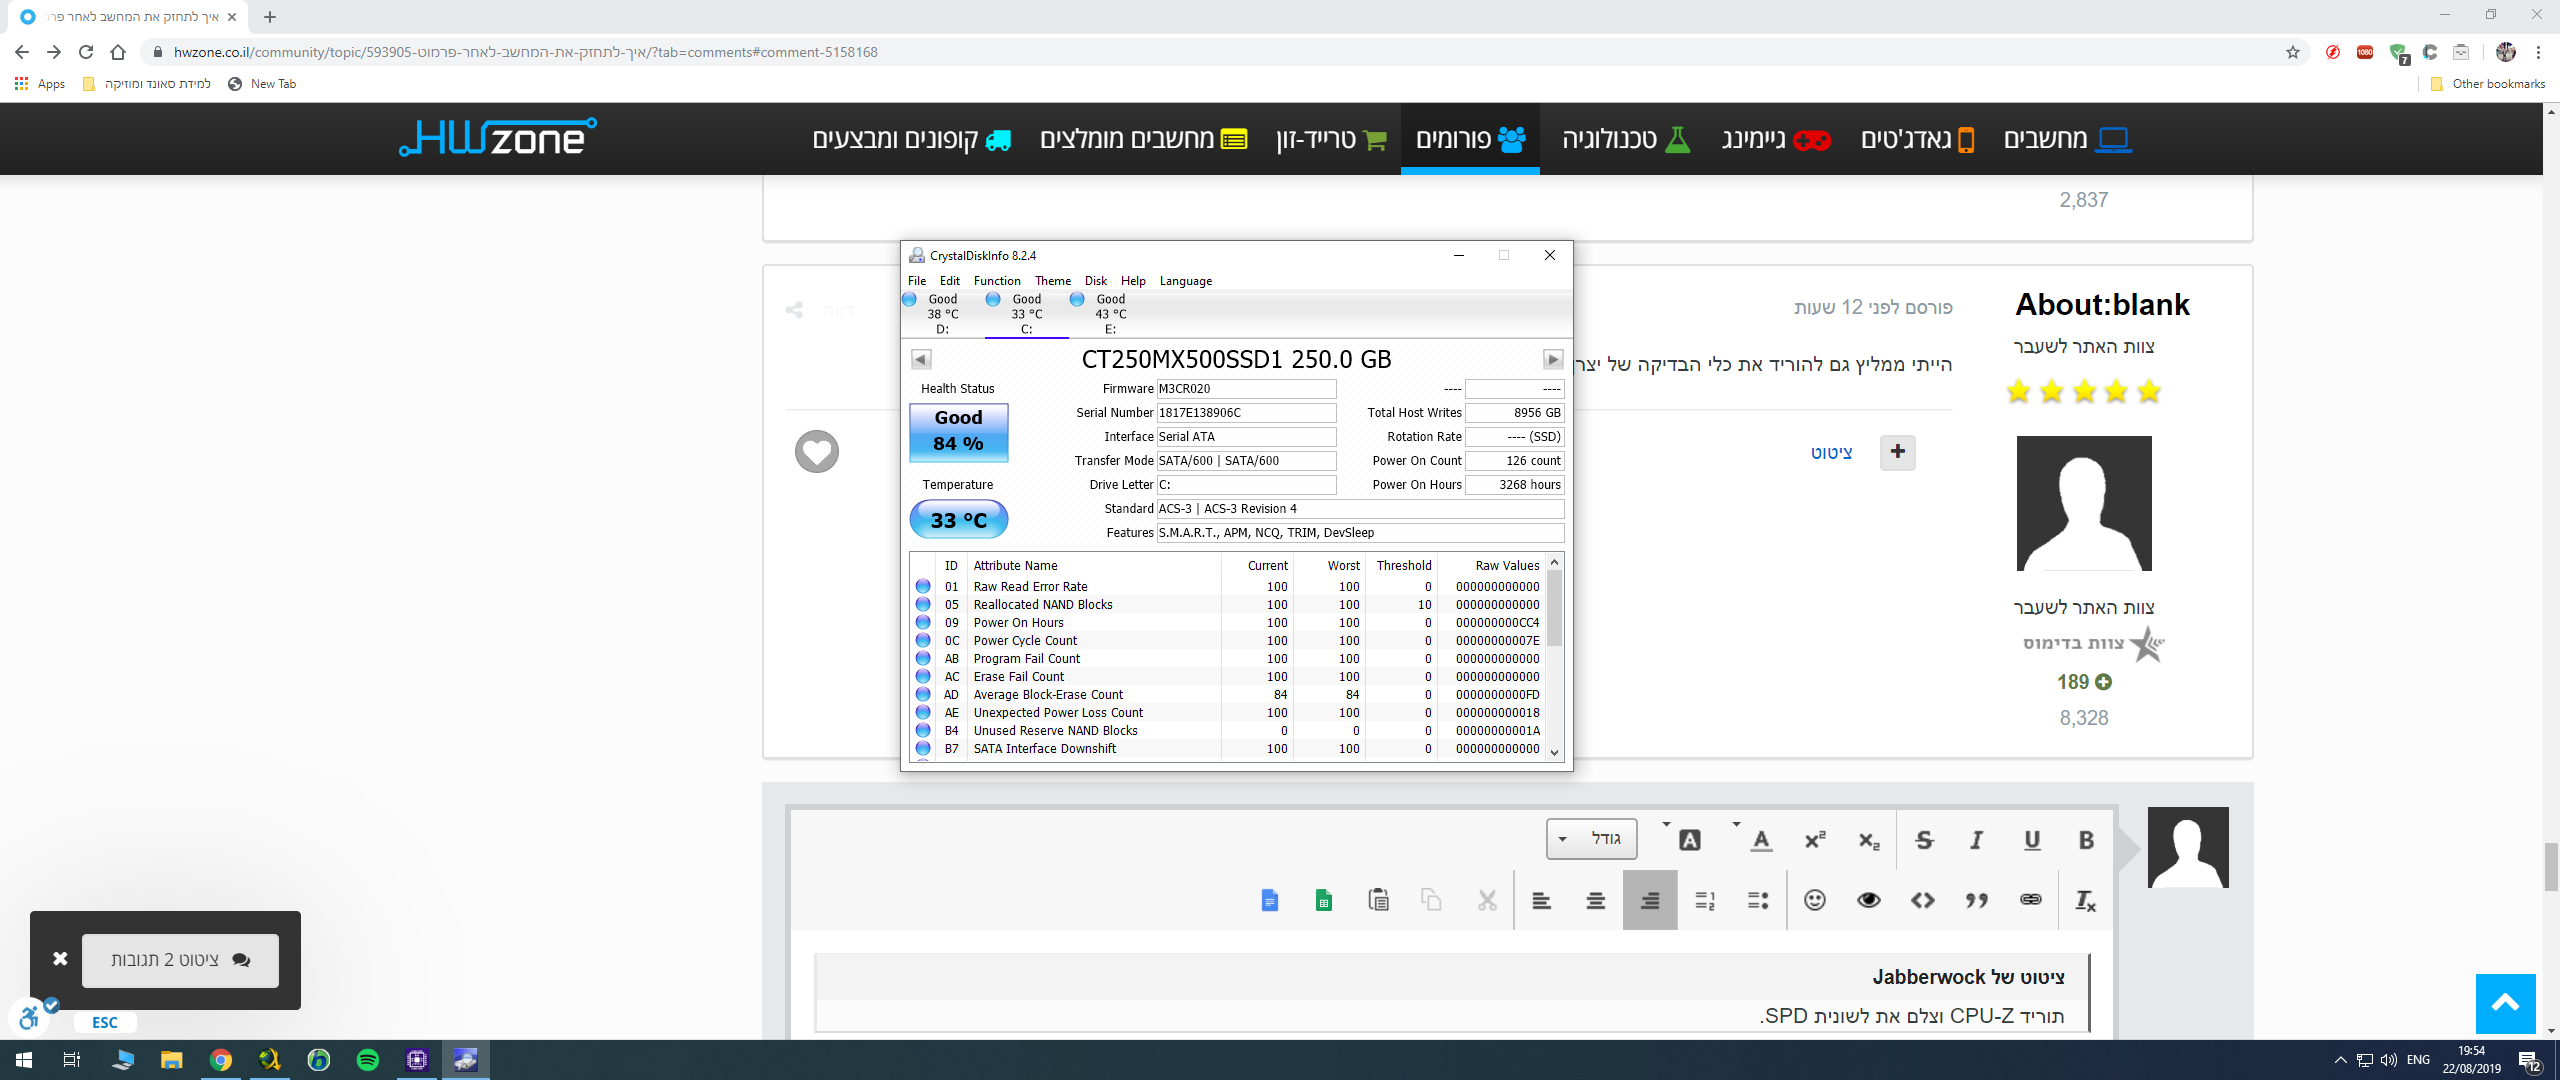
Task: Open the מחשבים (Computers) nav tab
Action: (x=2067, y=139)
